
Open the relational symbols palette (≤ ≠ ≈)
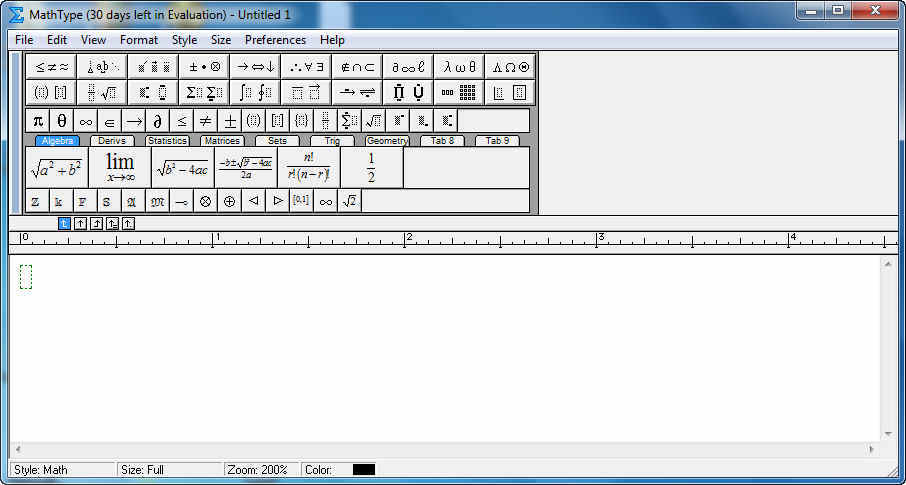coord(51,66)
